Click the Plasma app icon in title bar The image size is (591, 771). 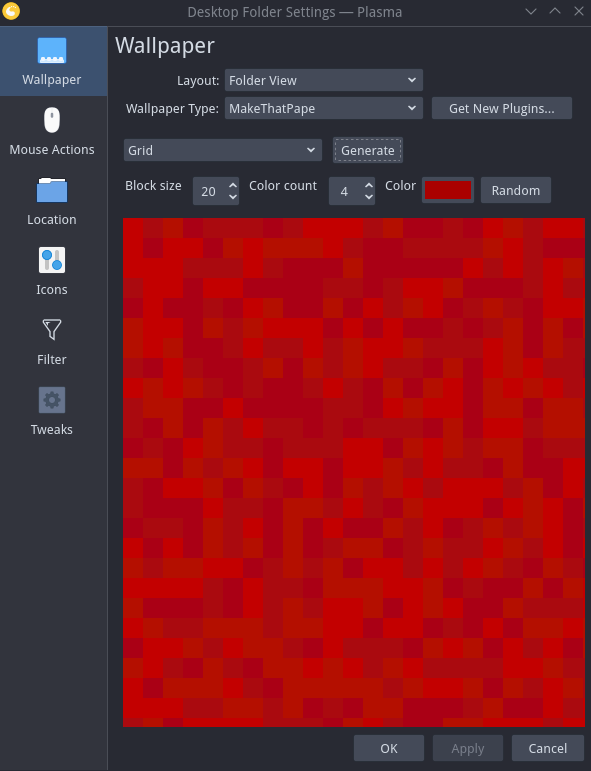(11, 11)
